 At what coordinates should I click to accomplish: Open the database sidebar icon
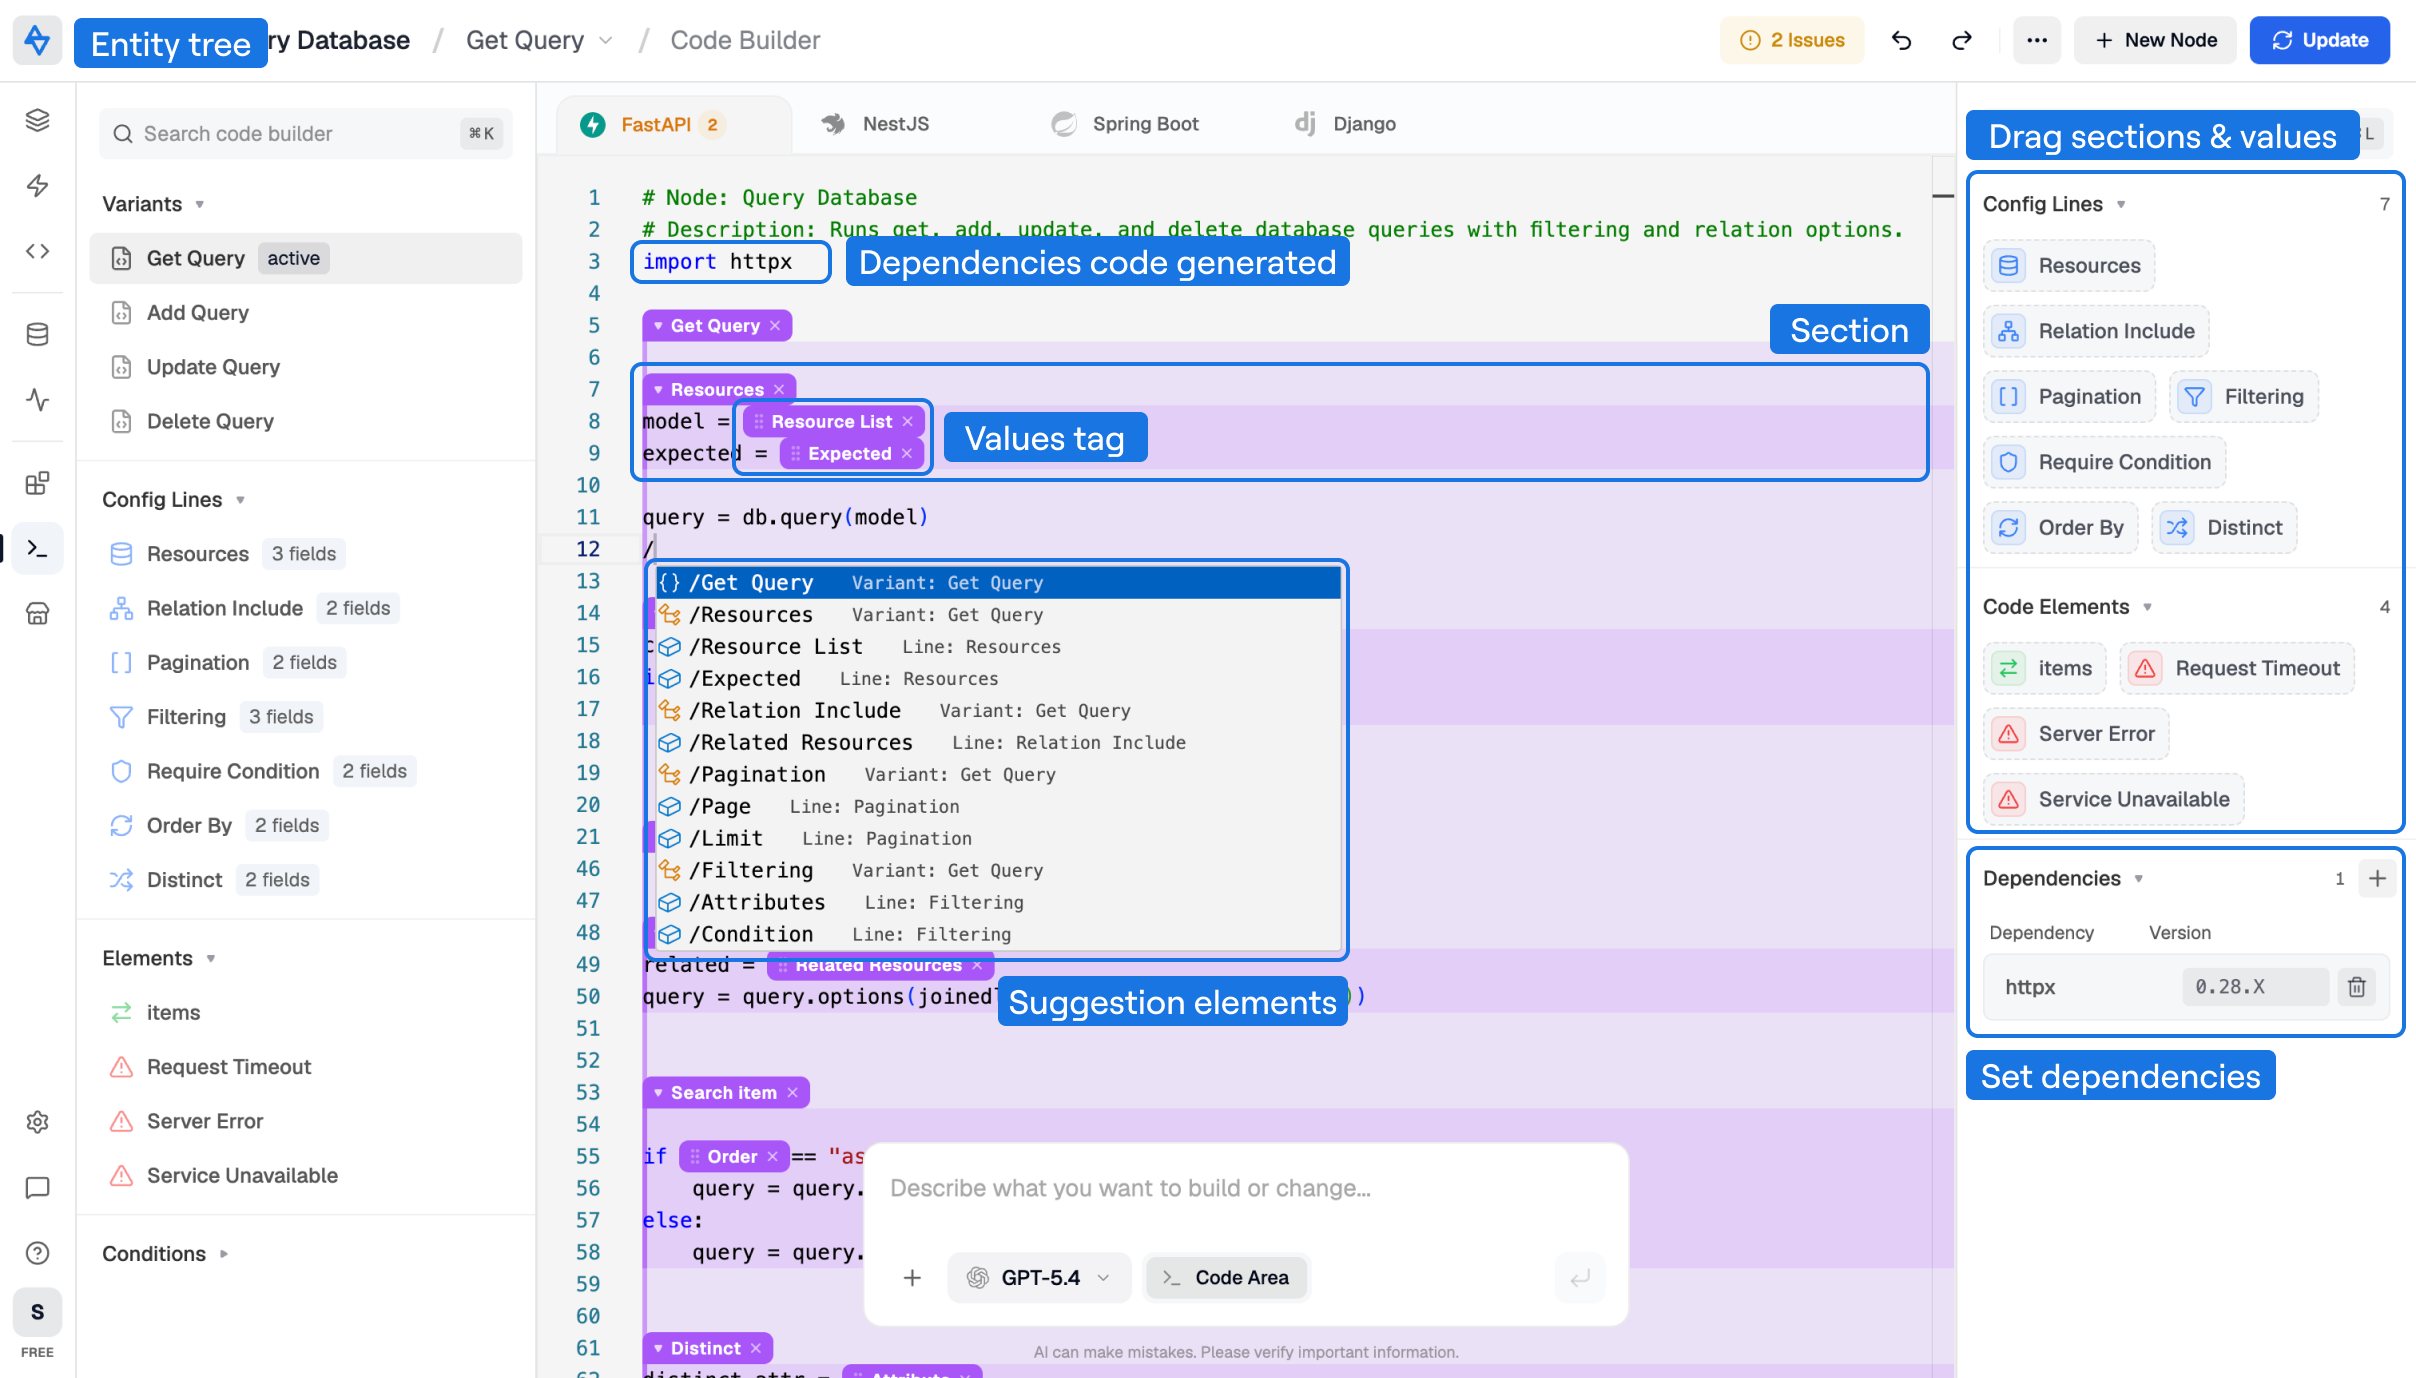(x=37, y=334)
